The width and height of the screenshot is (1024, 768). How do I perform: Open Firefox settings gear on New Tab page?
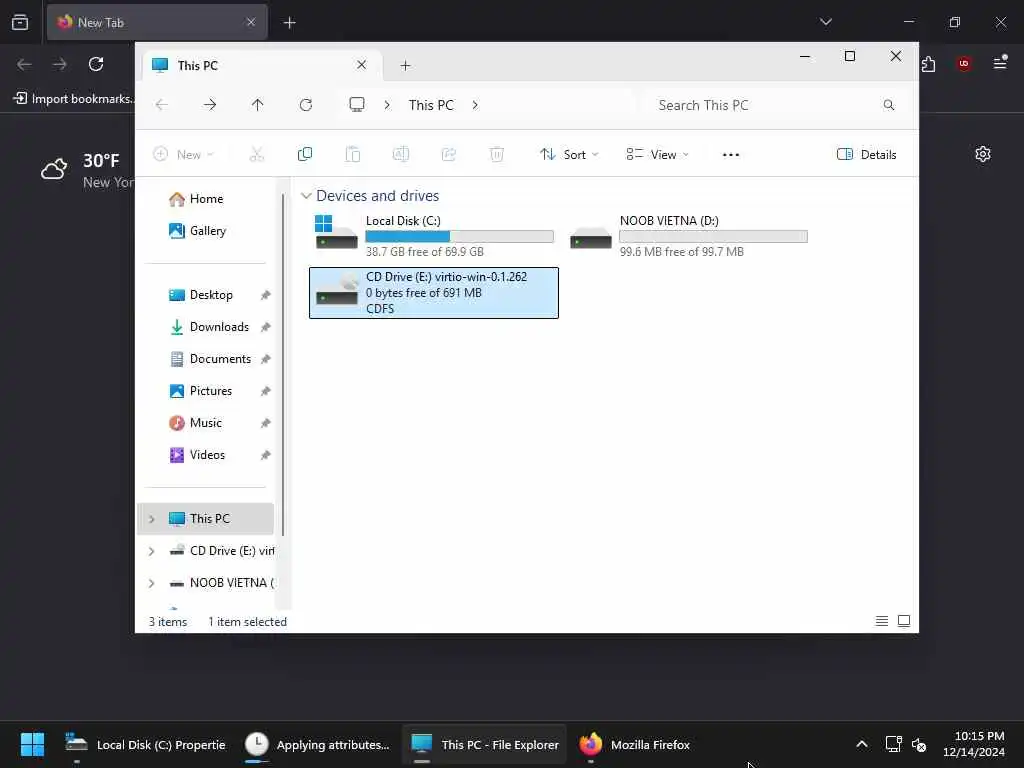coord(983,154)
